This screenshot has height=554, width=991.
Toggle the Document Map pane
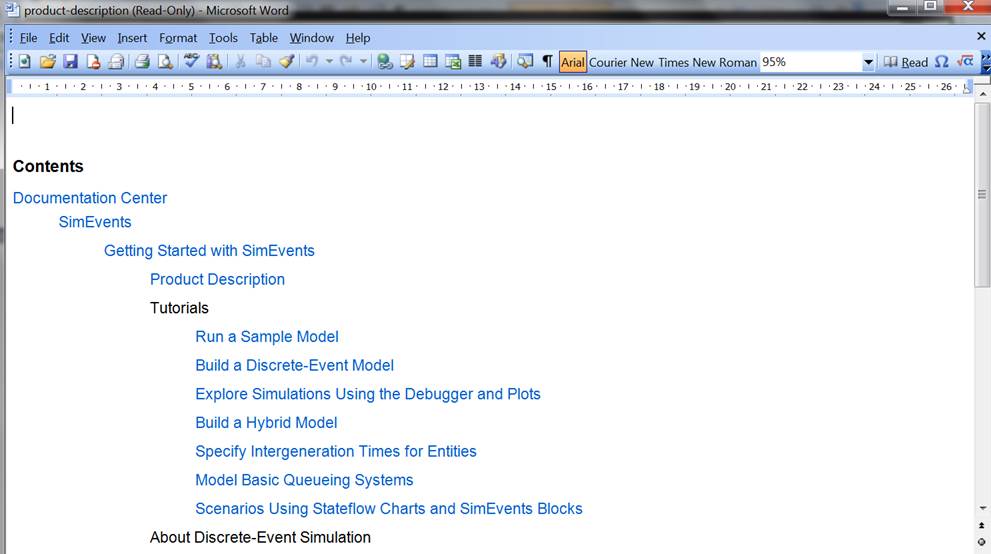pyautogui.click(x=525, y=61)
